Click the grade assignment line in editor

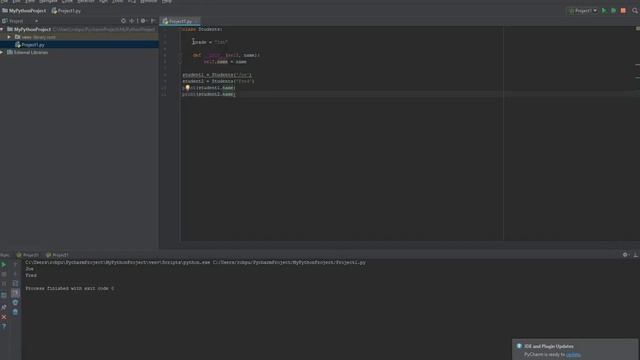point(210,42)
